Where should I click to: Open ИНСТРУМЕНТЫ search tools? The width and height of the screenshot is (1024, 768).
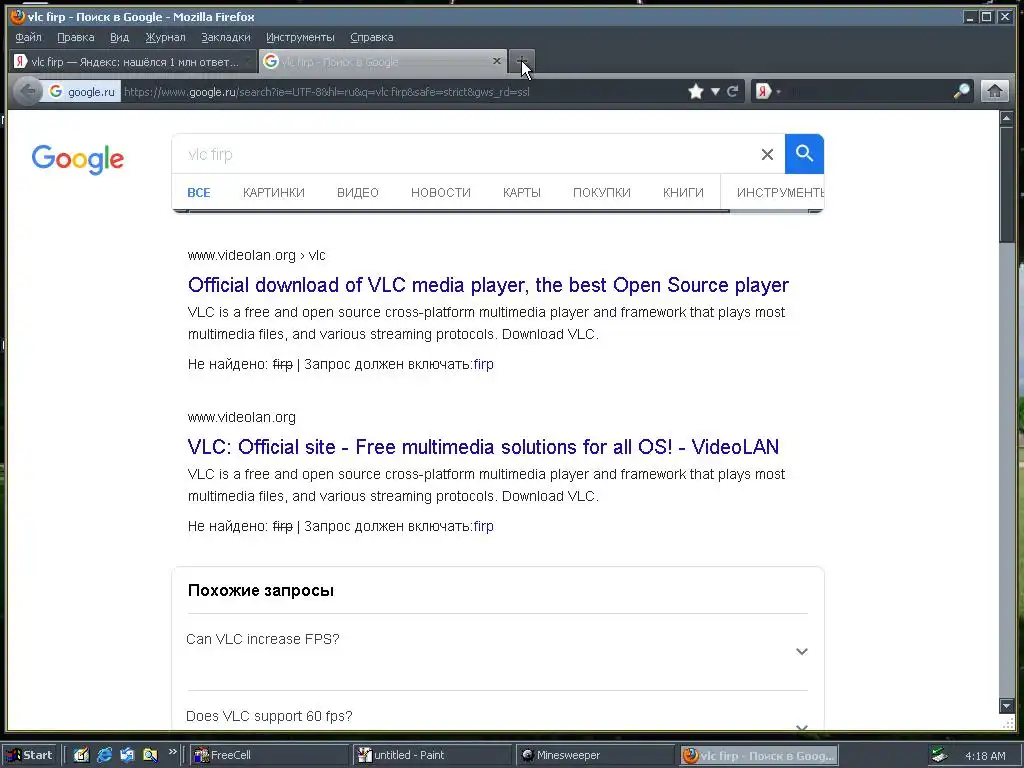[780, 193]
